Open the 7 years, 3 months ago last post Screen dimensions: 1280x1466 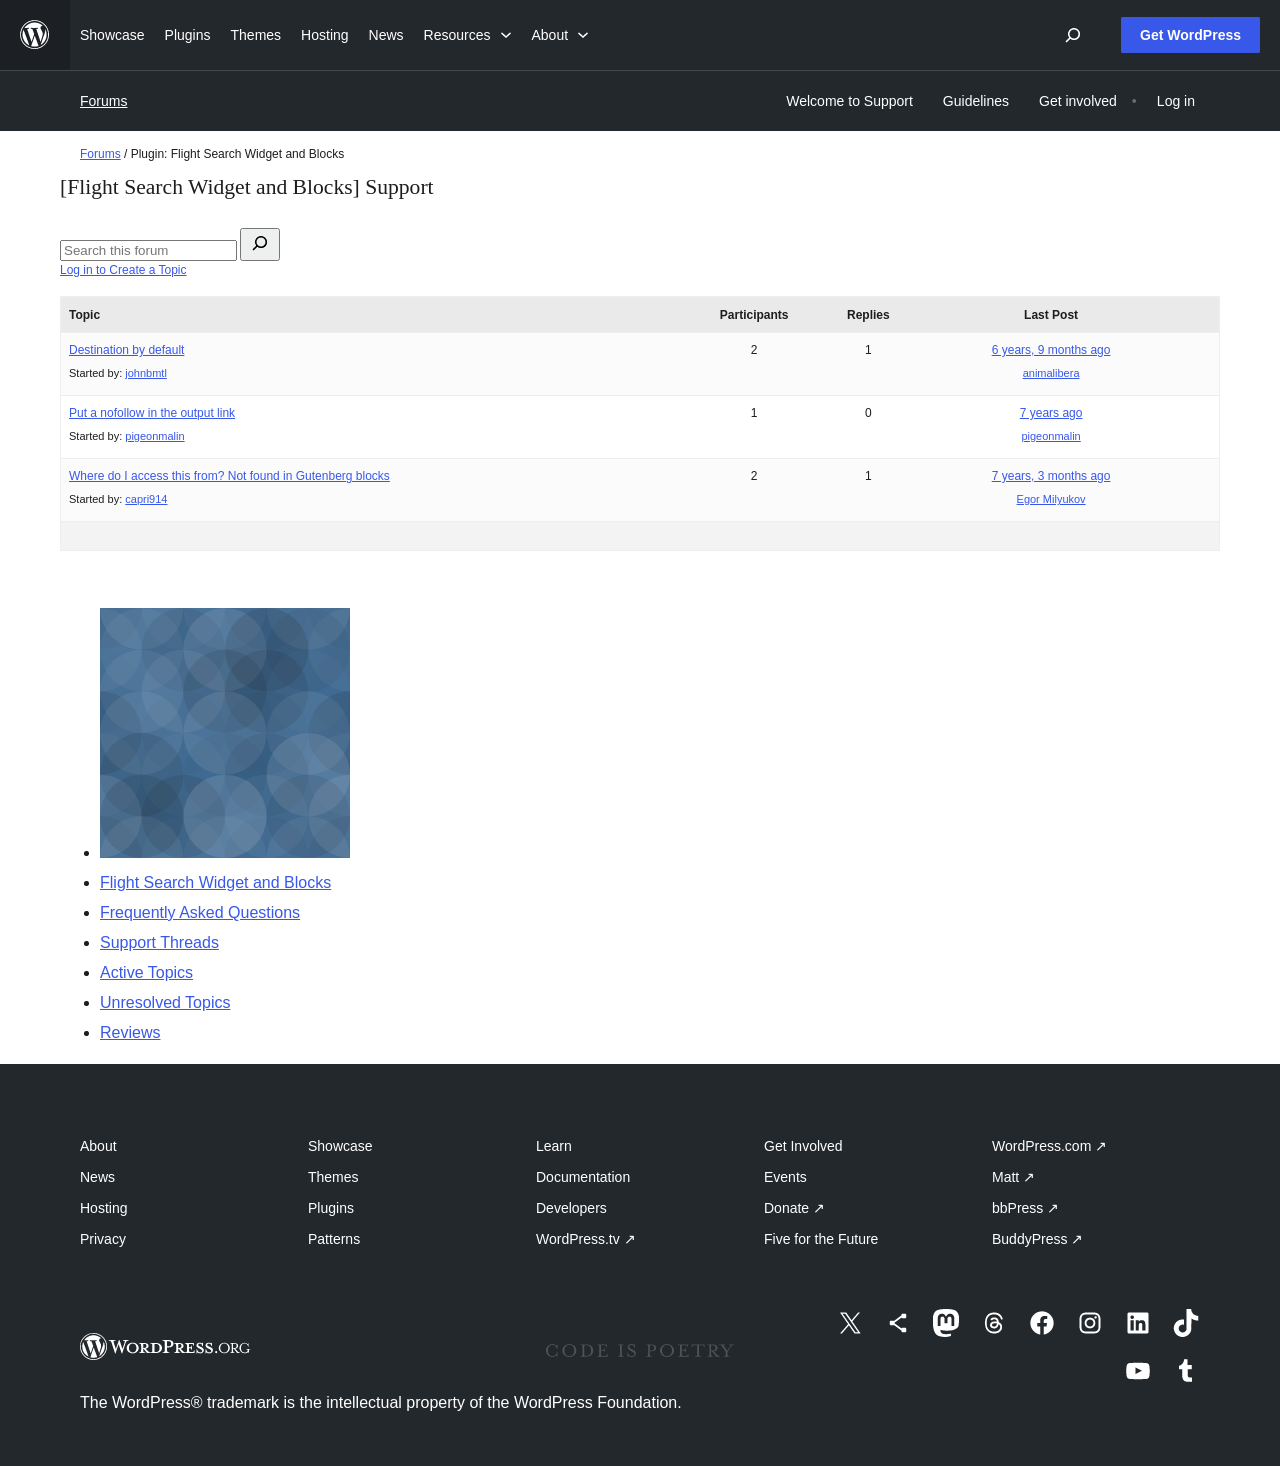(1051, 476)
